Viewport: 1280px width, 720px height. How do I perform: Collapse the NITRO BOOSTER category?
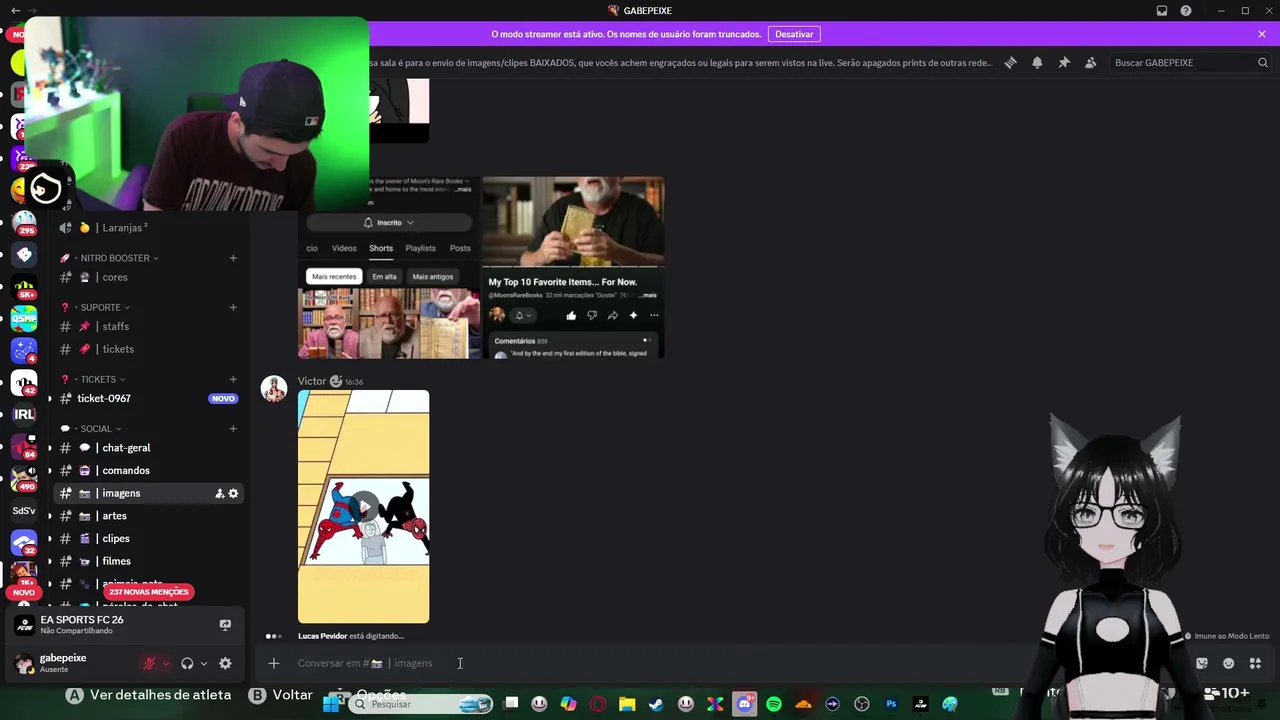pyautogui.click(x=119, y=258)
